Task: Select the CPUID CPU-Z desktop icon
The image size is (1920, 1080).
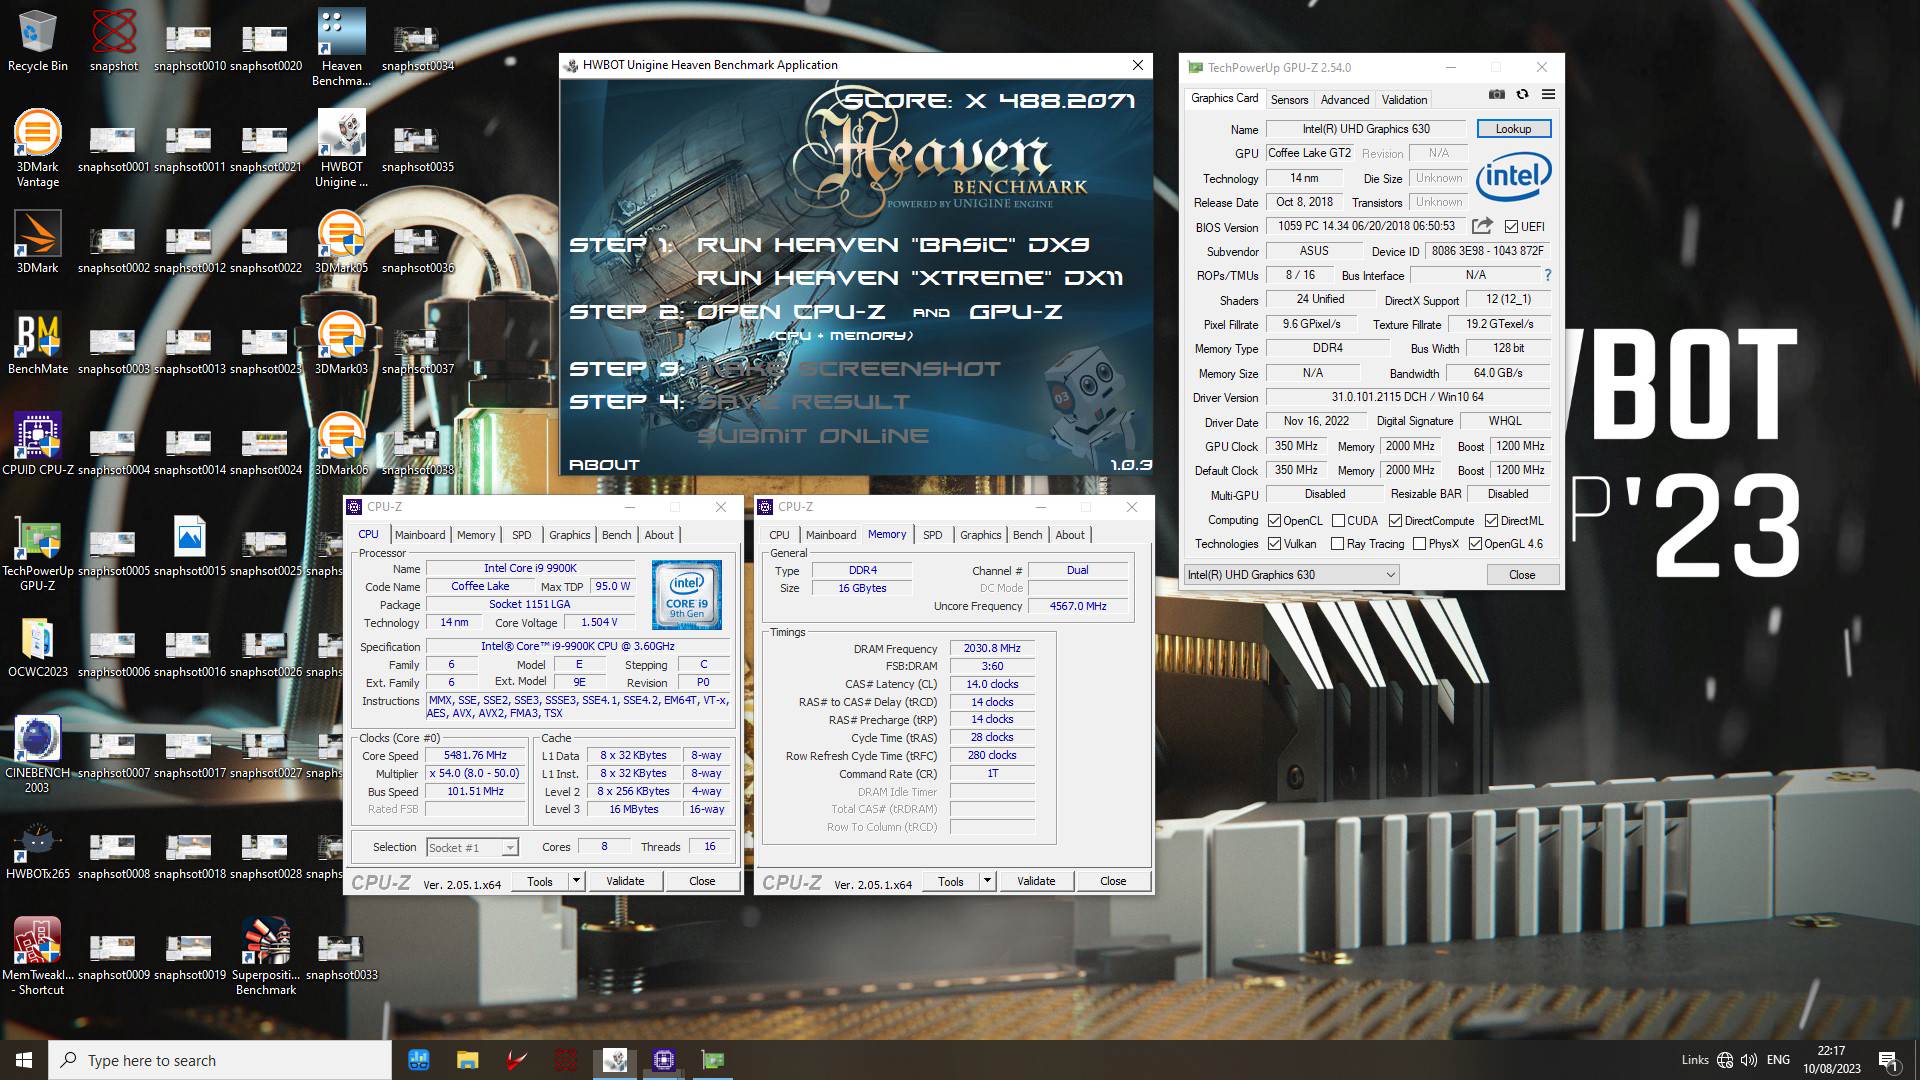Action: point(38,444)
